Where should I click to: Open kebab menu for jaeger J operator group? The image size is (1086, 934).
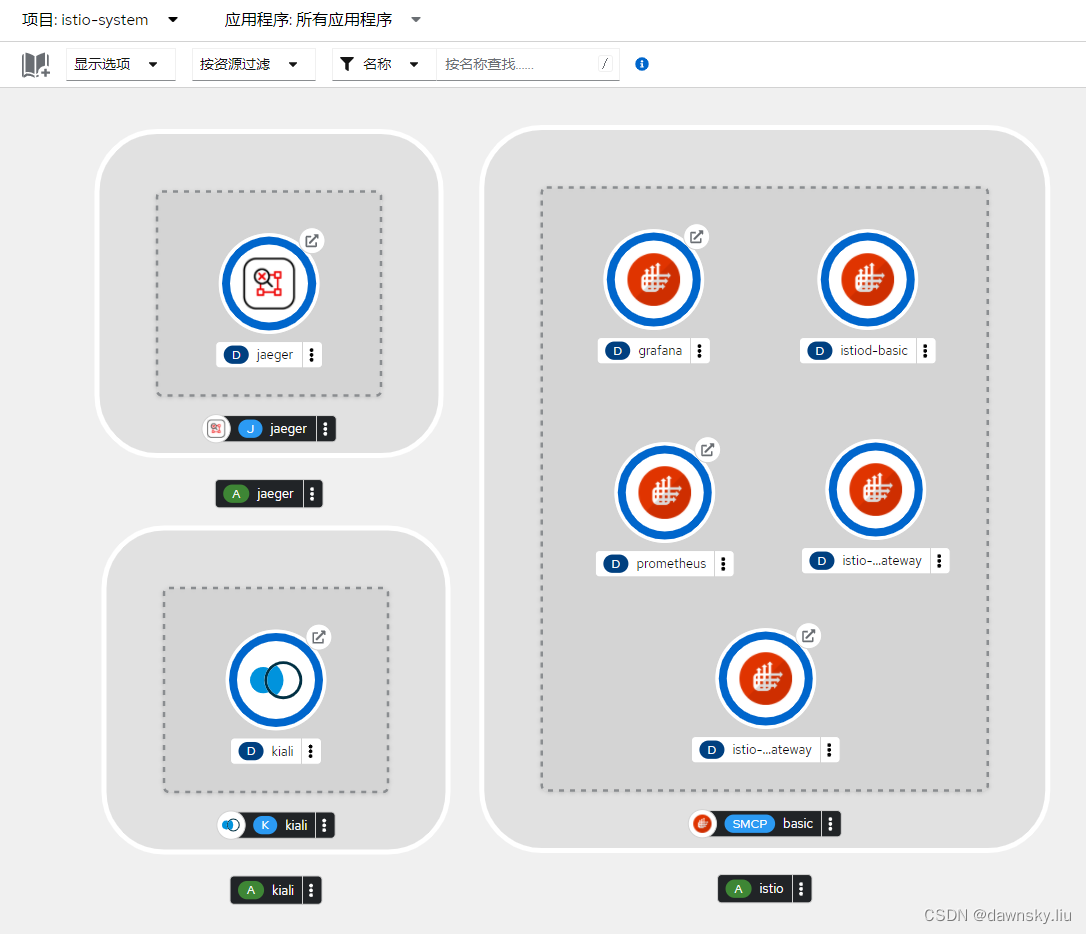coord(326,429)
